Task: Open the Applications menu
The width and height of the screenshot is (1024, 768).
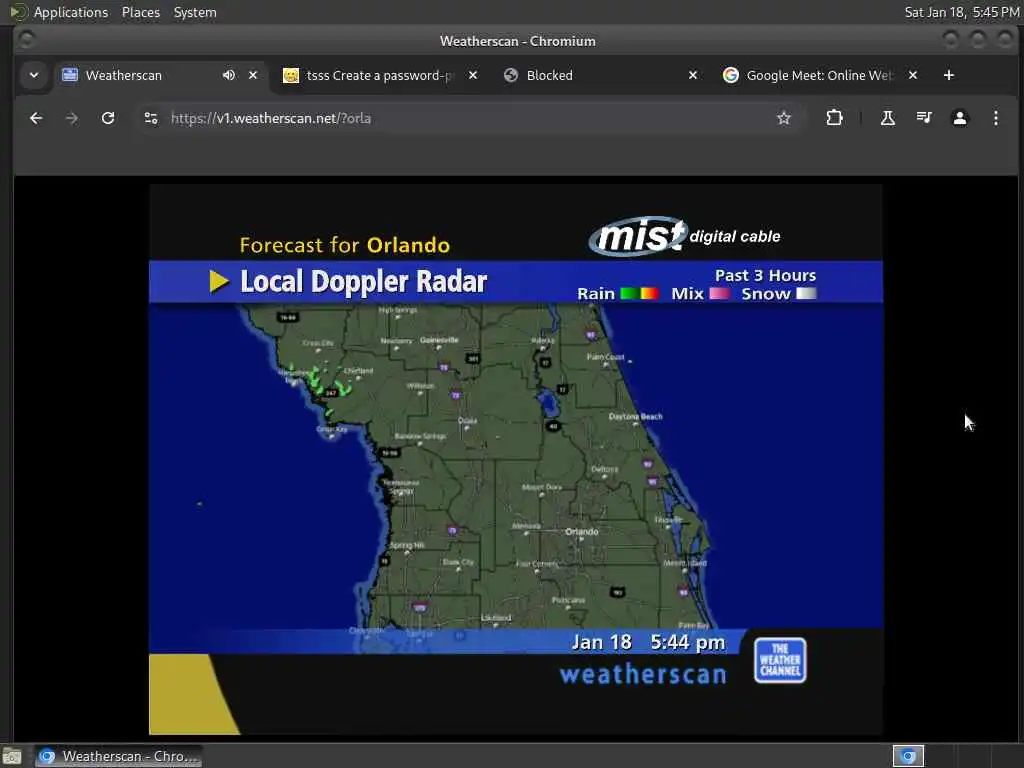Action: pos(71,12)
